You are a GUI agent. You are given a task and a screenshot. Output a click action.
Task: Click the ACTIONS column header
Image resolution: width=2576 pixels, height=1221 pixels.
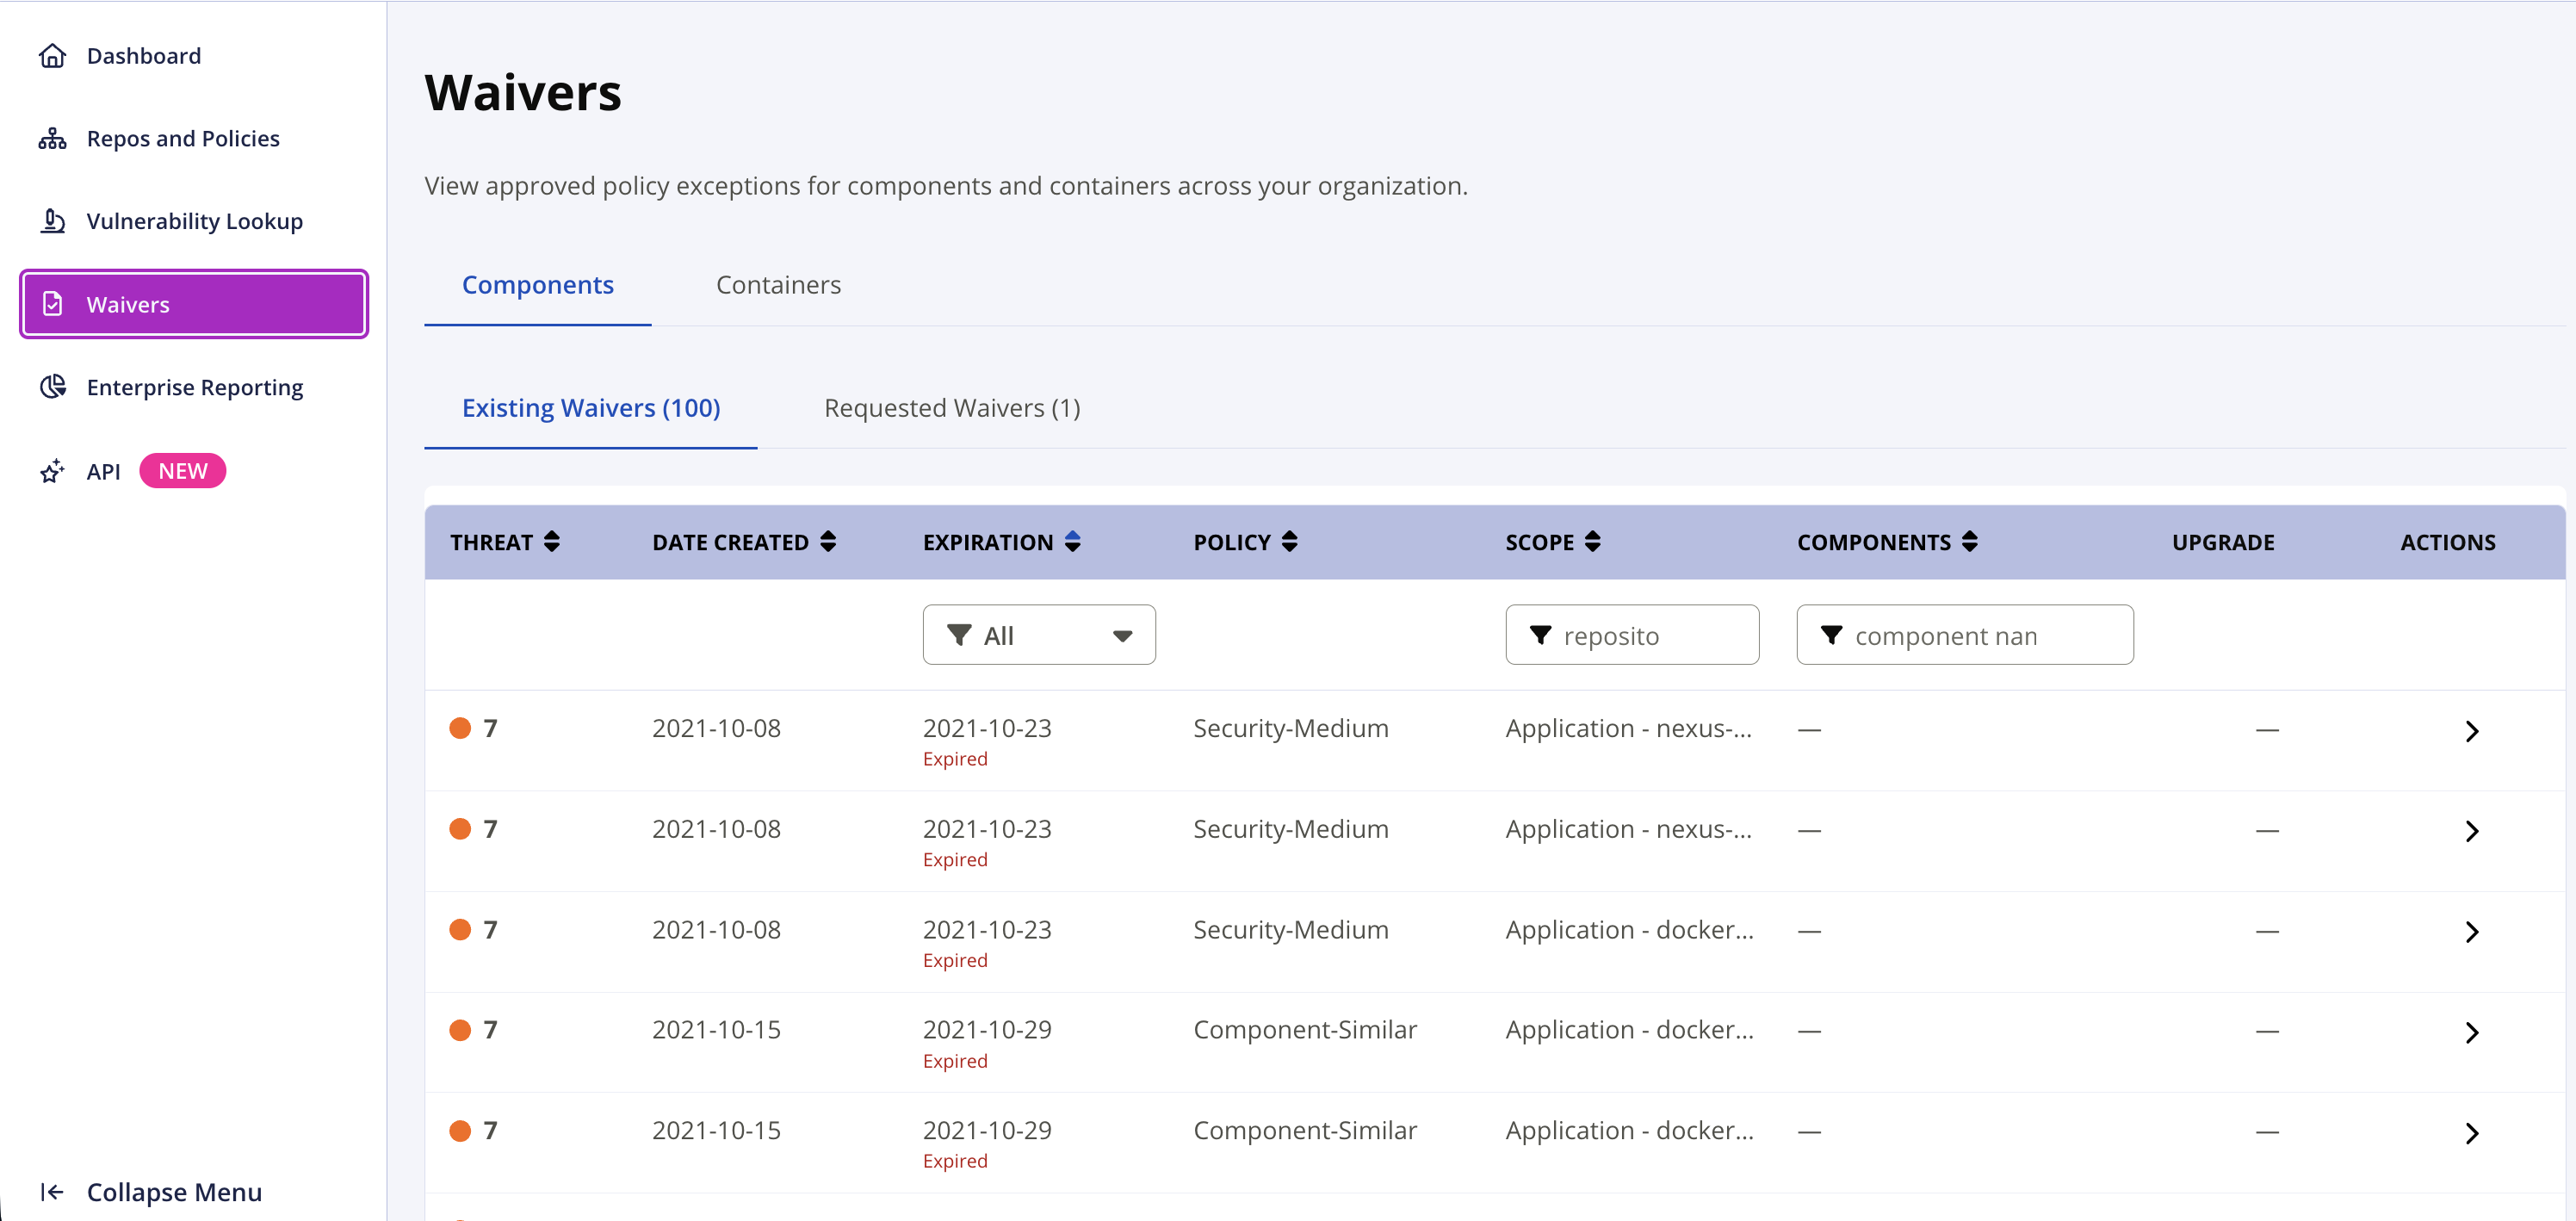[2448, 542]
